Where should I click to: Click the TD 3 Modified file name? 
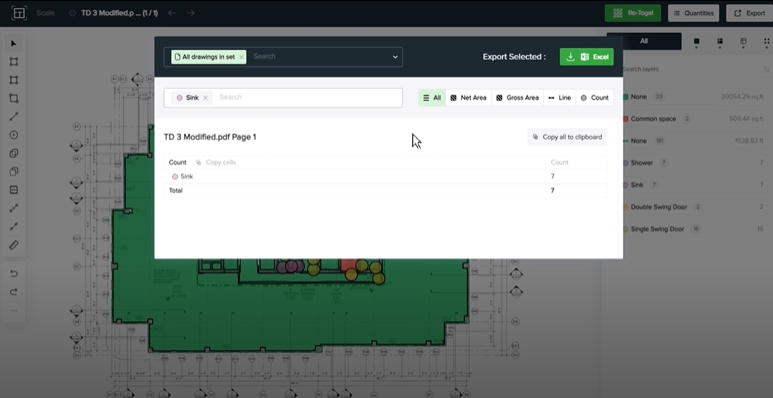pyautogui.click(x=119, y=13)
